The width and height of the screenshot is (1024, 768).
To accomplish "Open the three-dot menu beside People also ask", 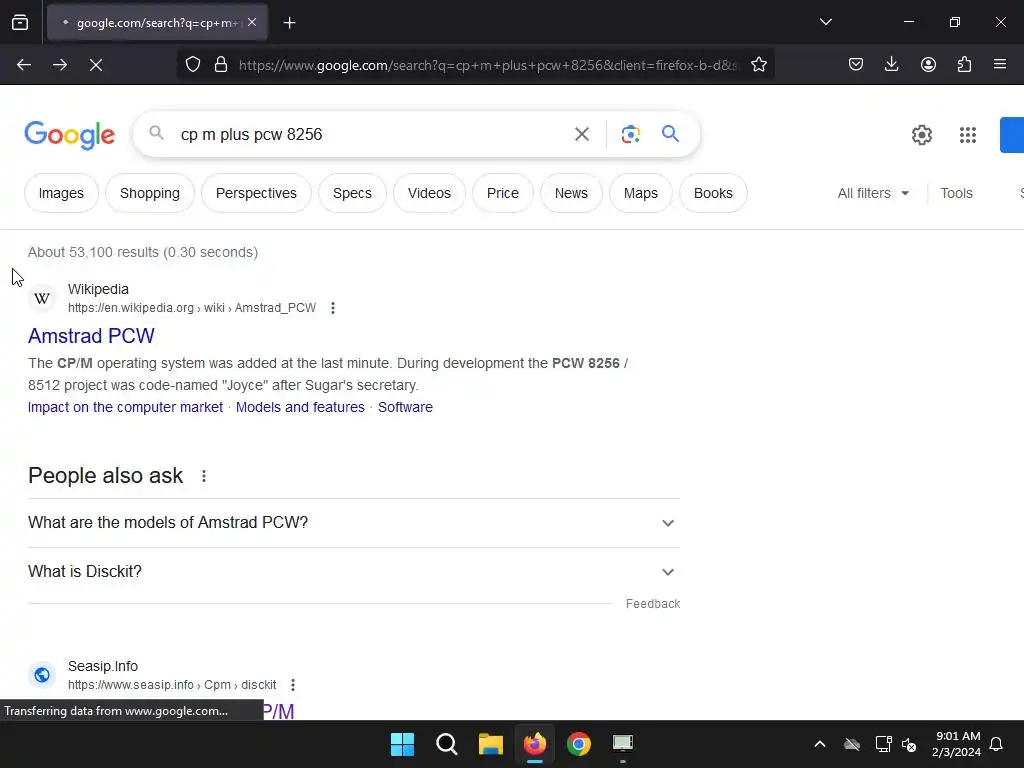I will pos(204,476).
